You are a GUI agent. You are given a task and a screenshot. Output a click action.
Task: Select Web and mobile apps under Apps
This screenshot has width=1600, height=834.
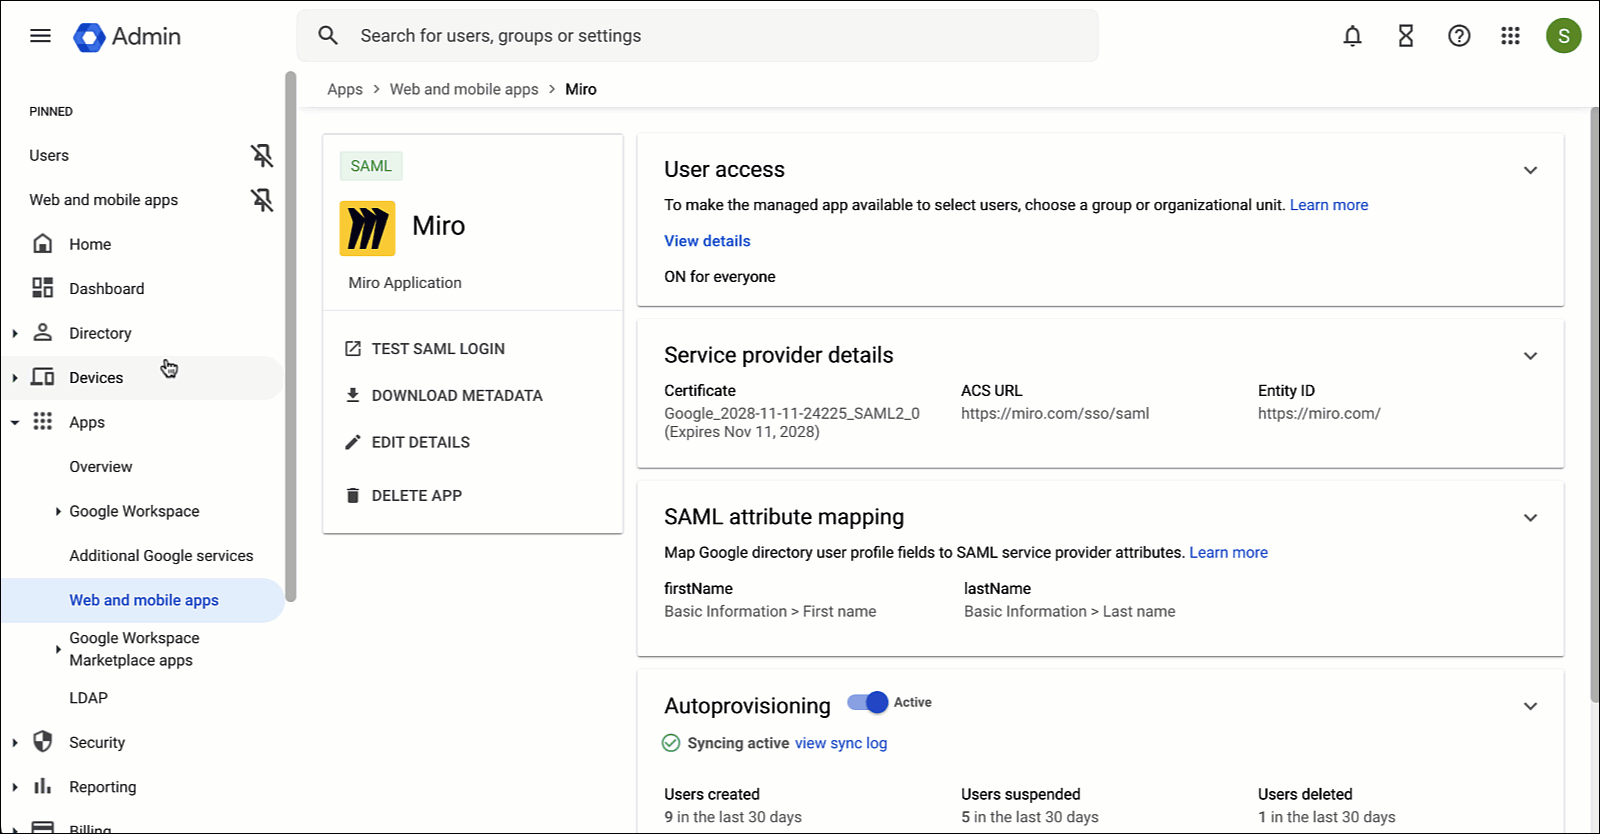[x=144, y=600]
